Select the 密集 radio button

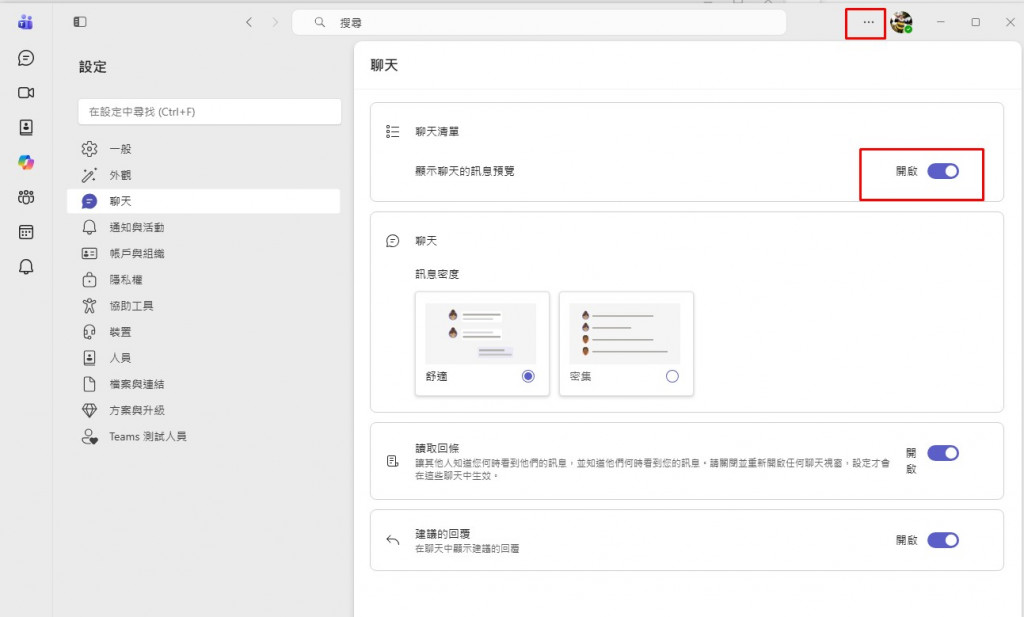[672, 376]
